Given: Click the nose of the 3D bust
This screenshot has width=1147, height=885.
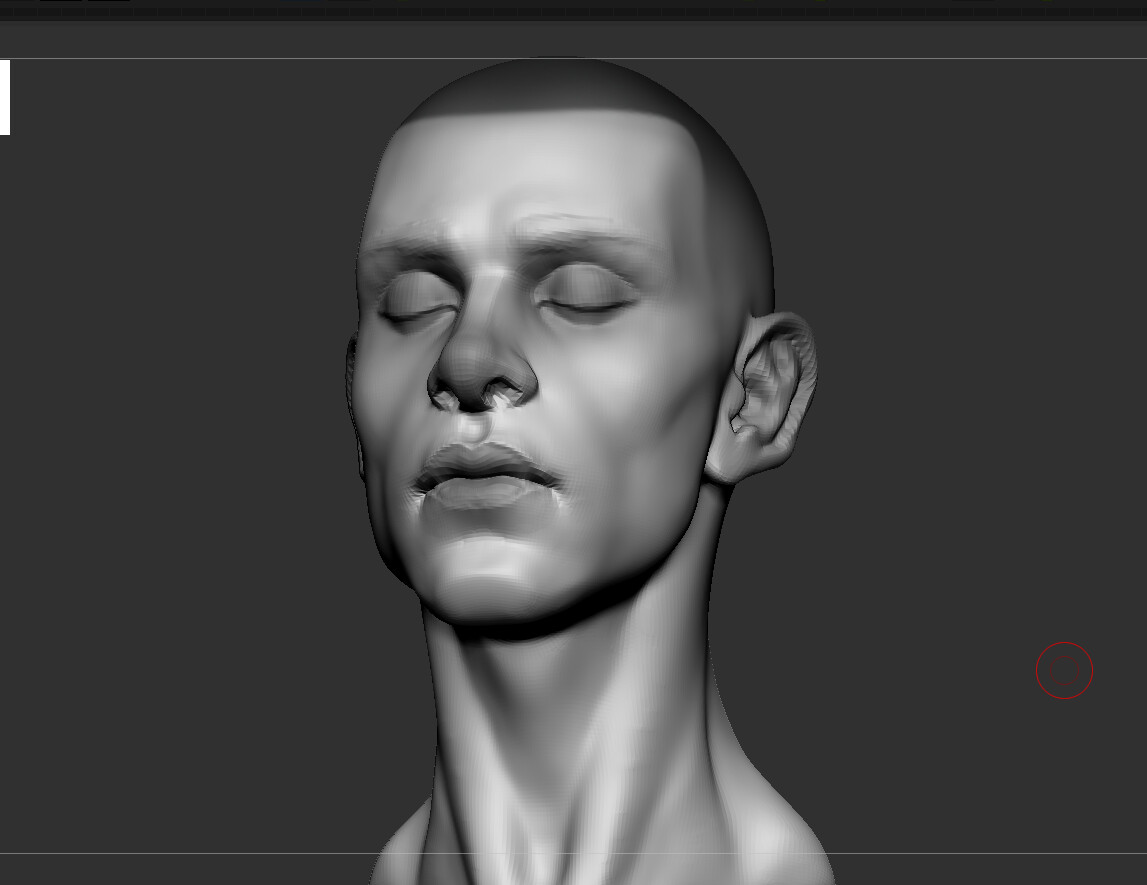Looking at the screenshot, I should 480,370.
